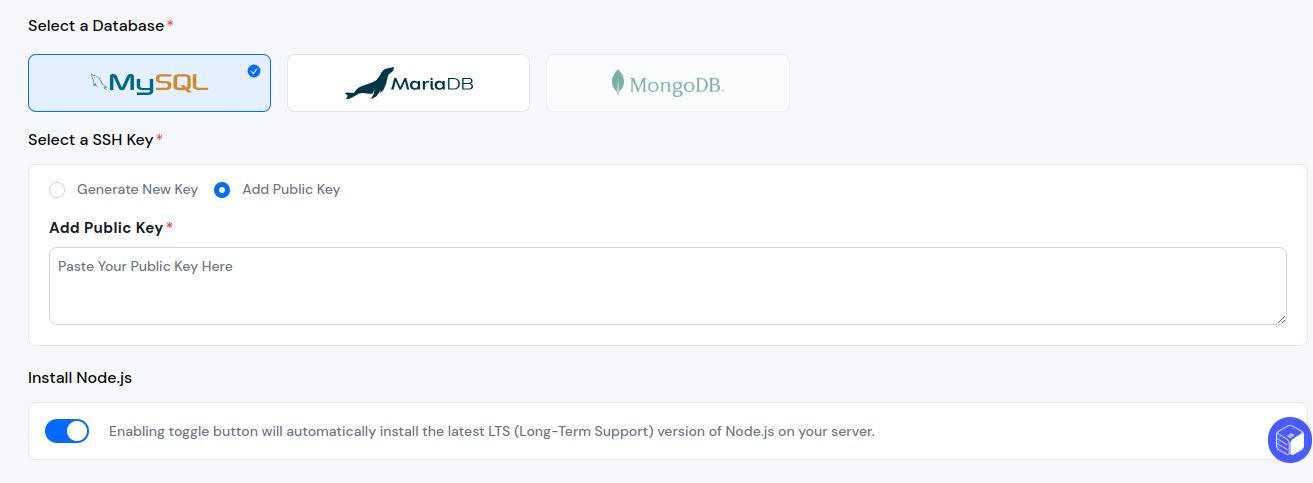
Task: Click the "Generate New Key" option label
Action: (x=137, y=189)
